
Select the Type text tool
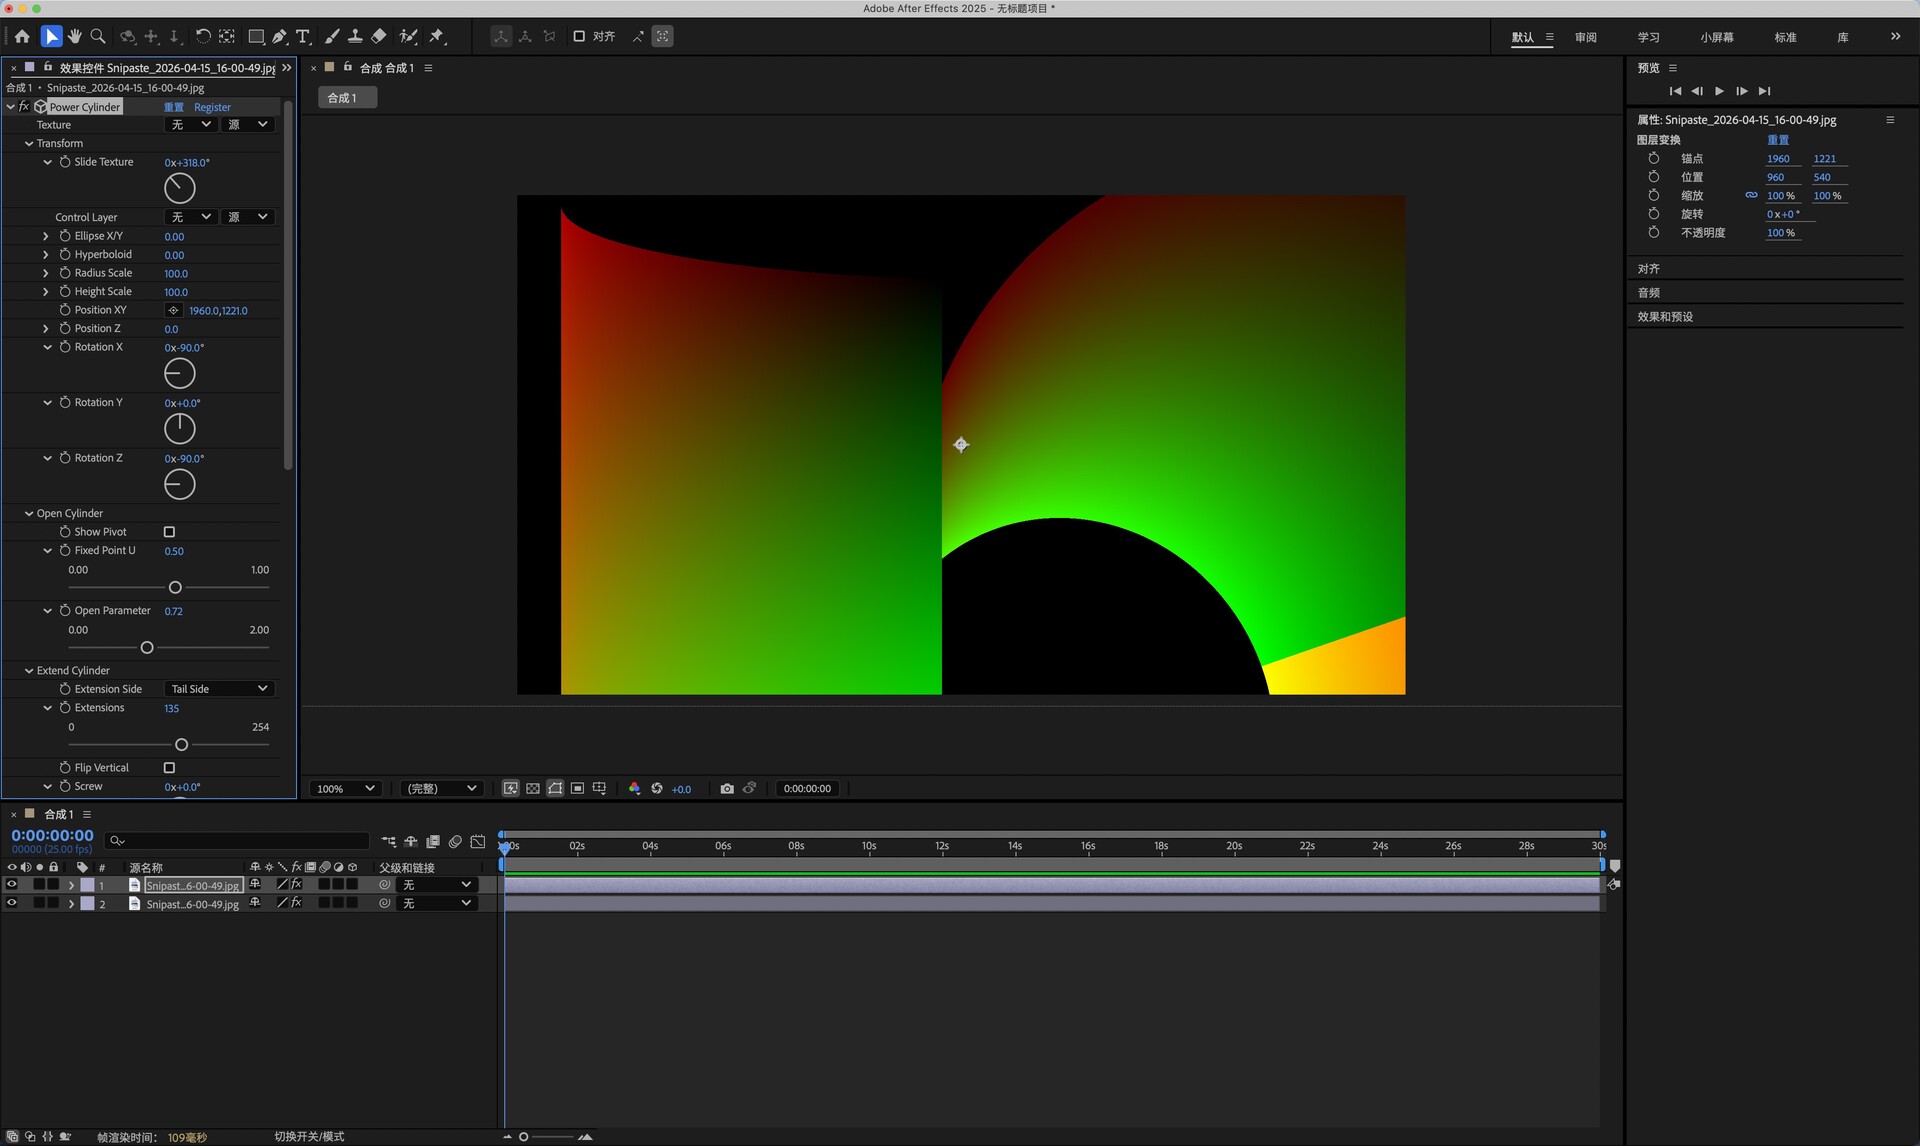[303, 36]
